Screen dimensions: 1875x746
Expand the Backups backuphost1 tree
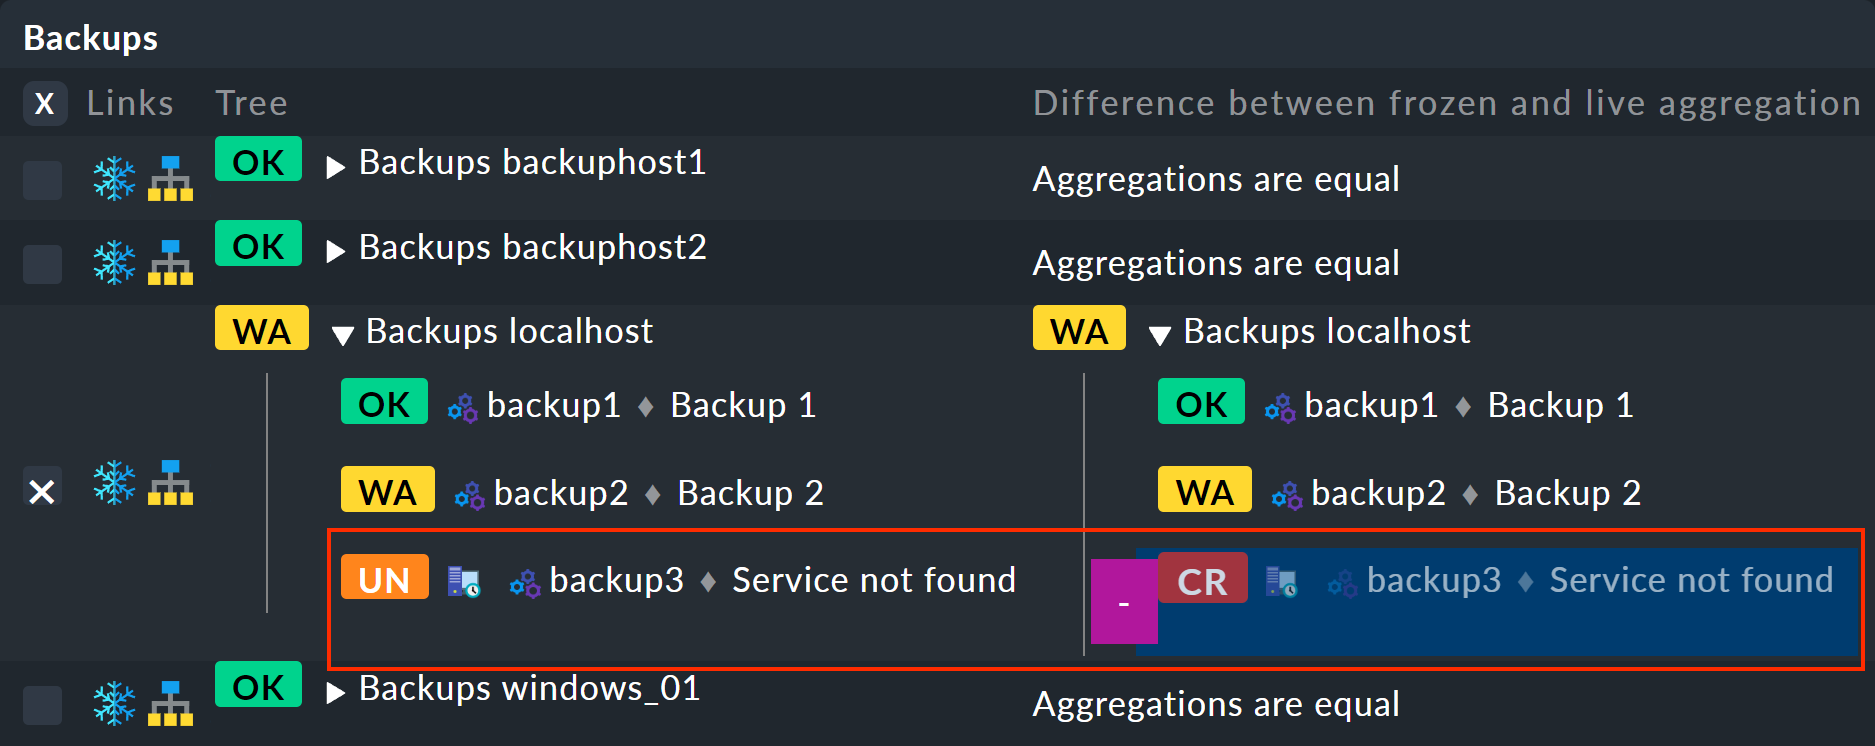point(336,166)
